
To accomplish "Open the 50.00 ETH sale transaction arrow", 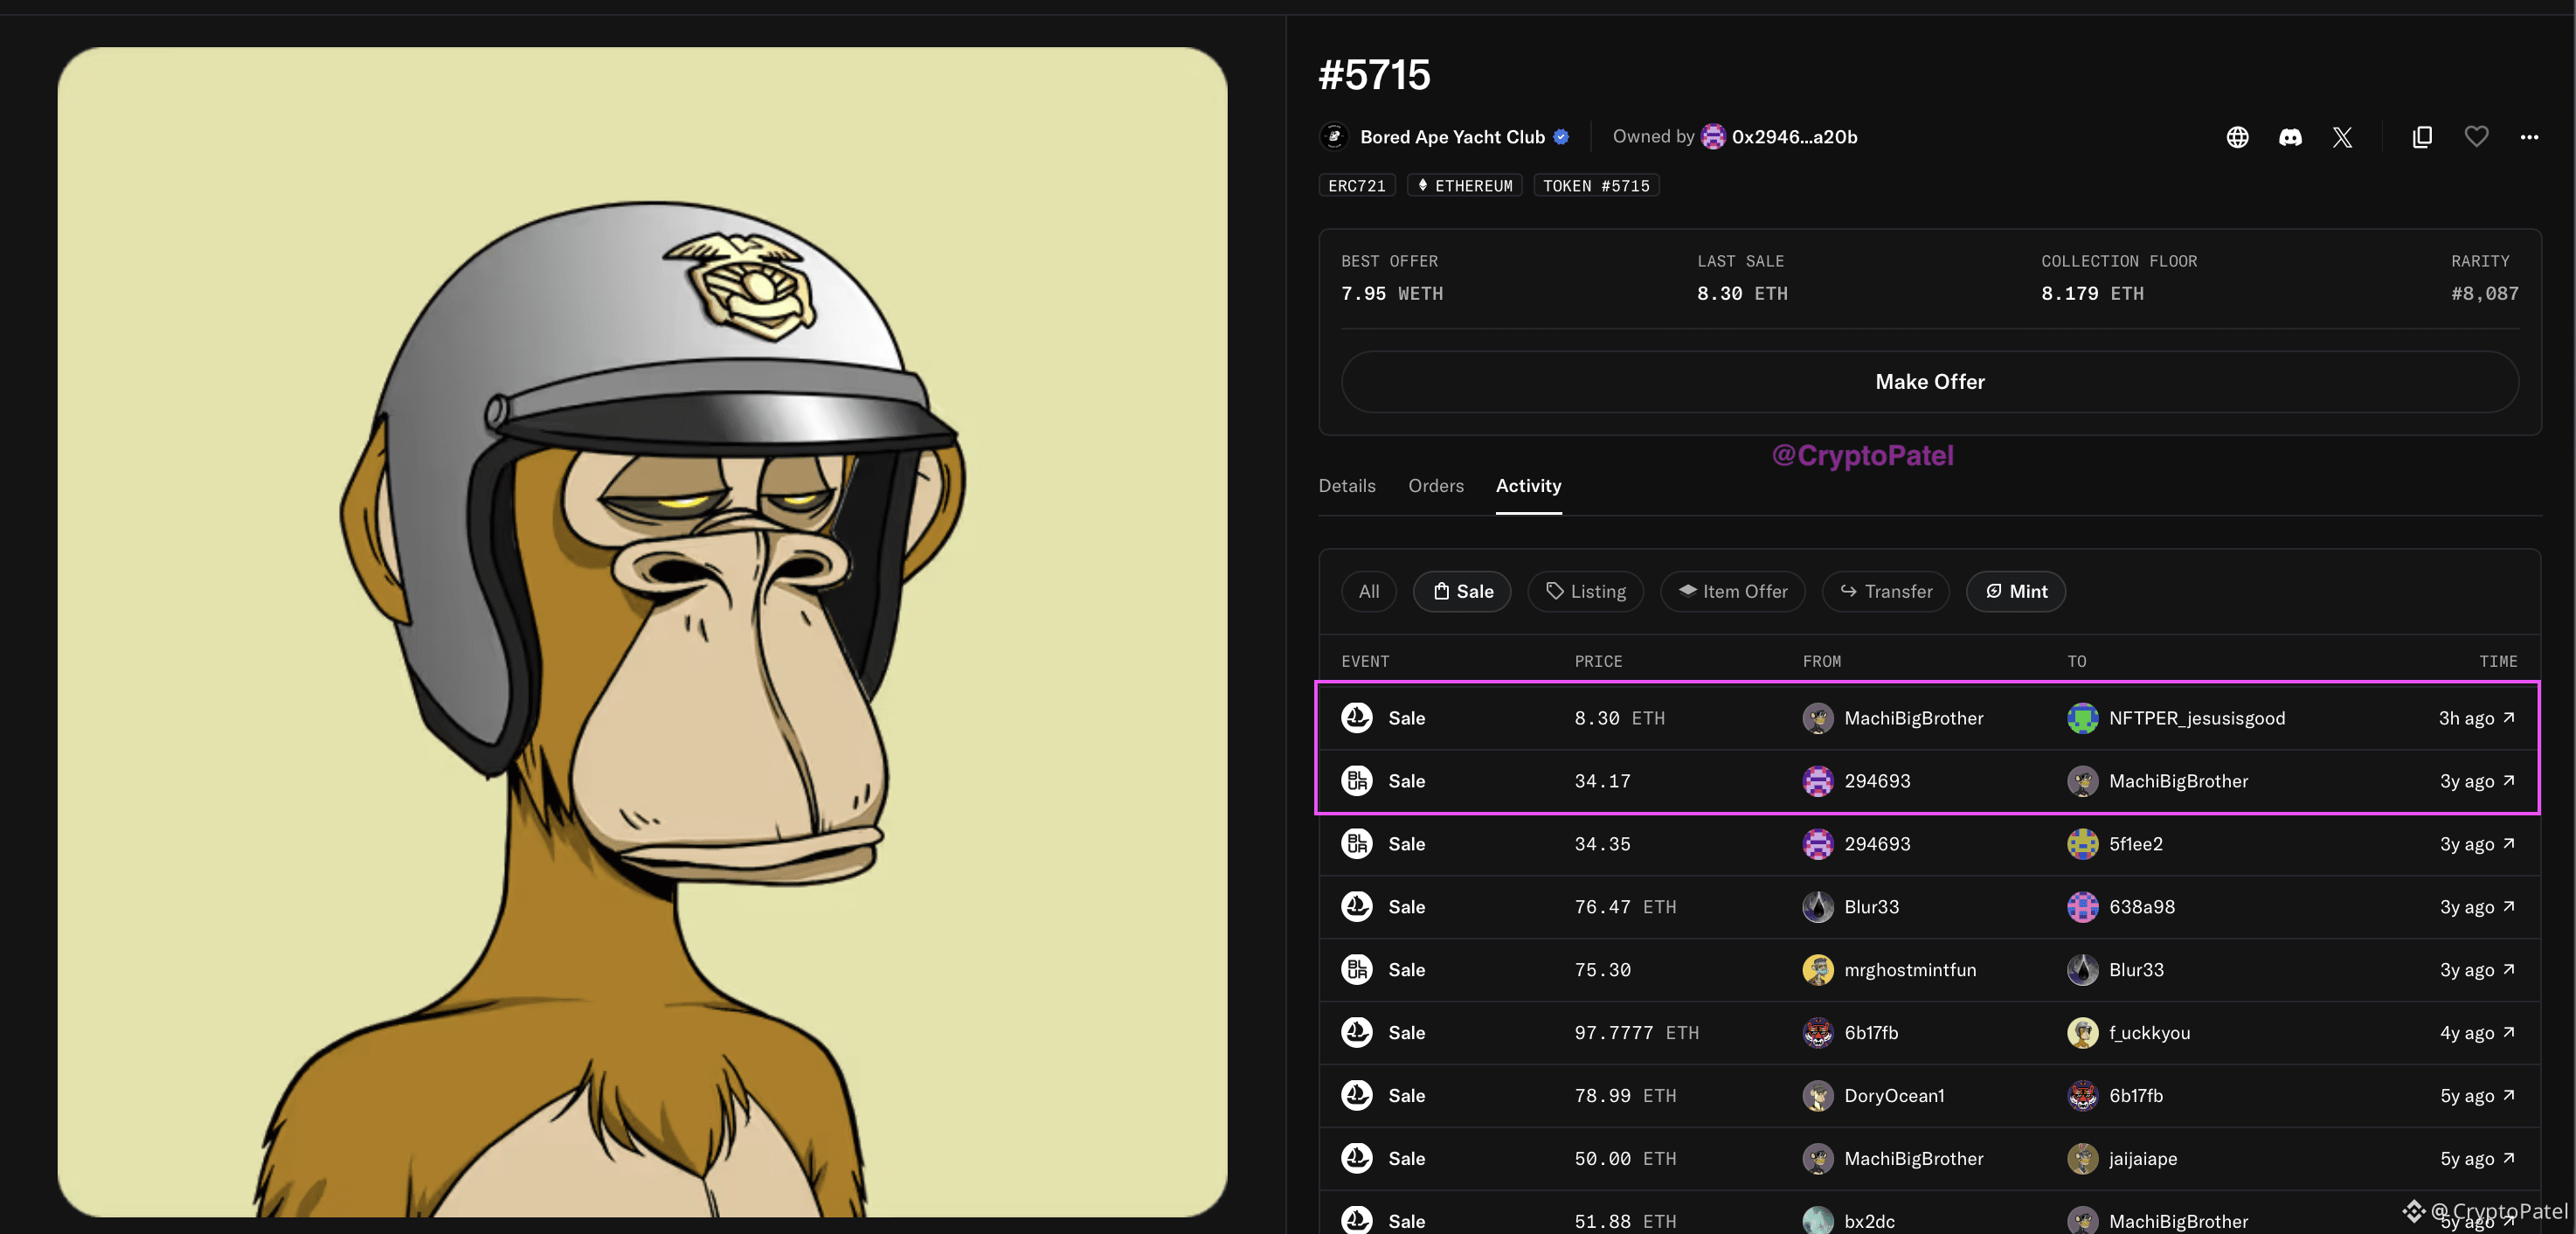I will tap(2509, 1158).
